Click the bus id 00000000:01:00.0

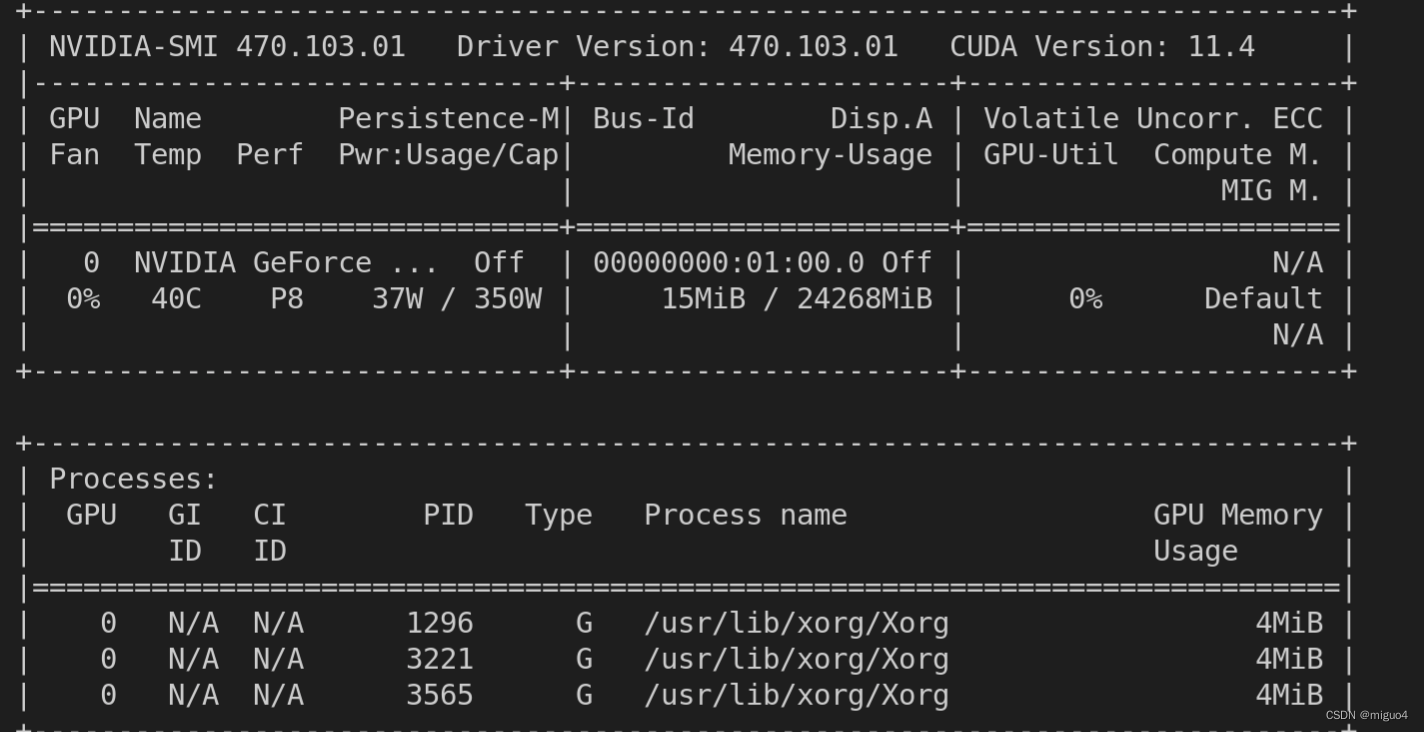point(728,263)
